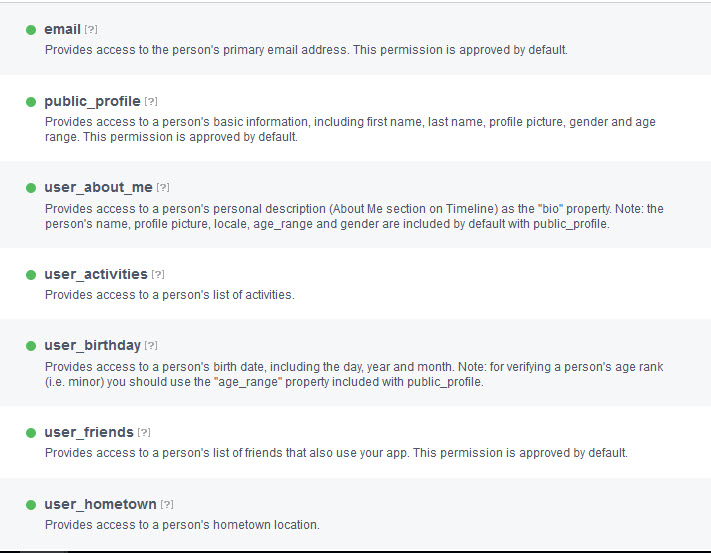Click the user_friends permission heading
Screen dimensions: 711x553
coord(88,432)
